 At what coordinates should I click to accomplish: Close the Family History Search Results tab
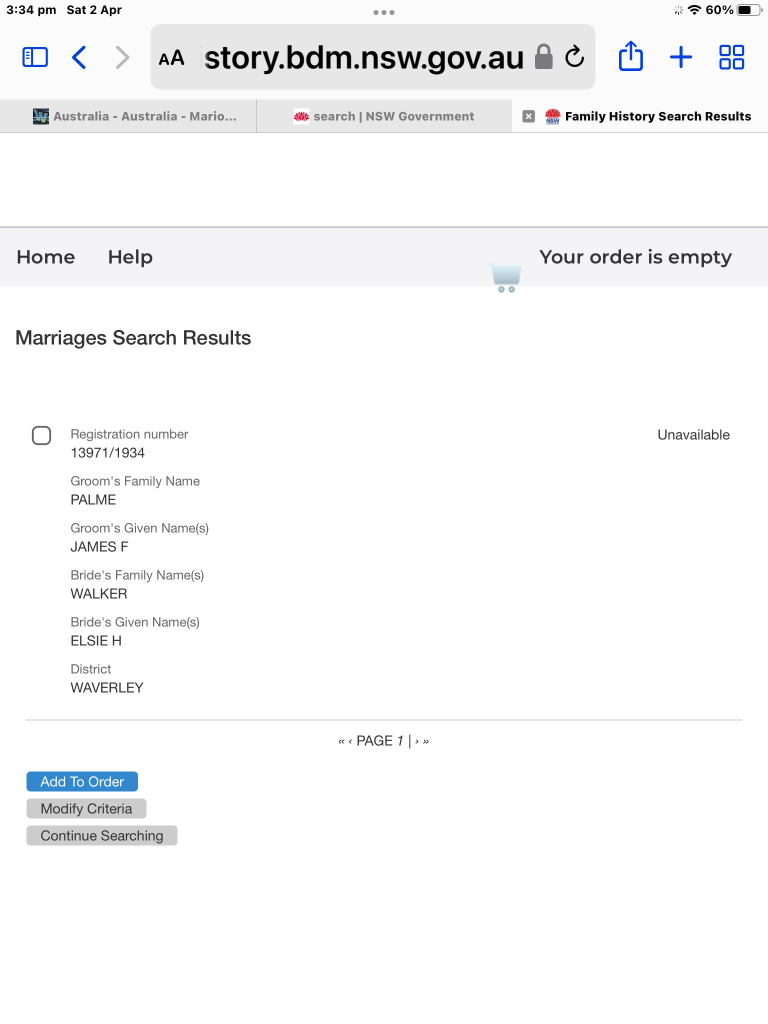(529, 116)
